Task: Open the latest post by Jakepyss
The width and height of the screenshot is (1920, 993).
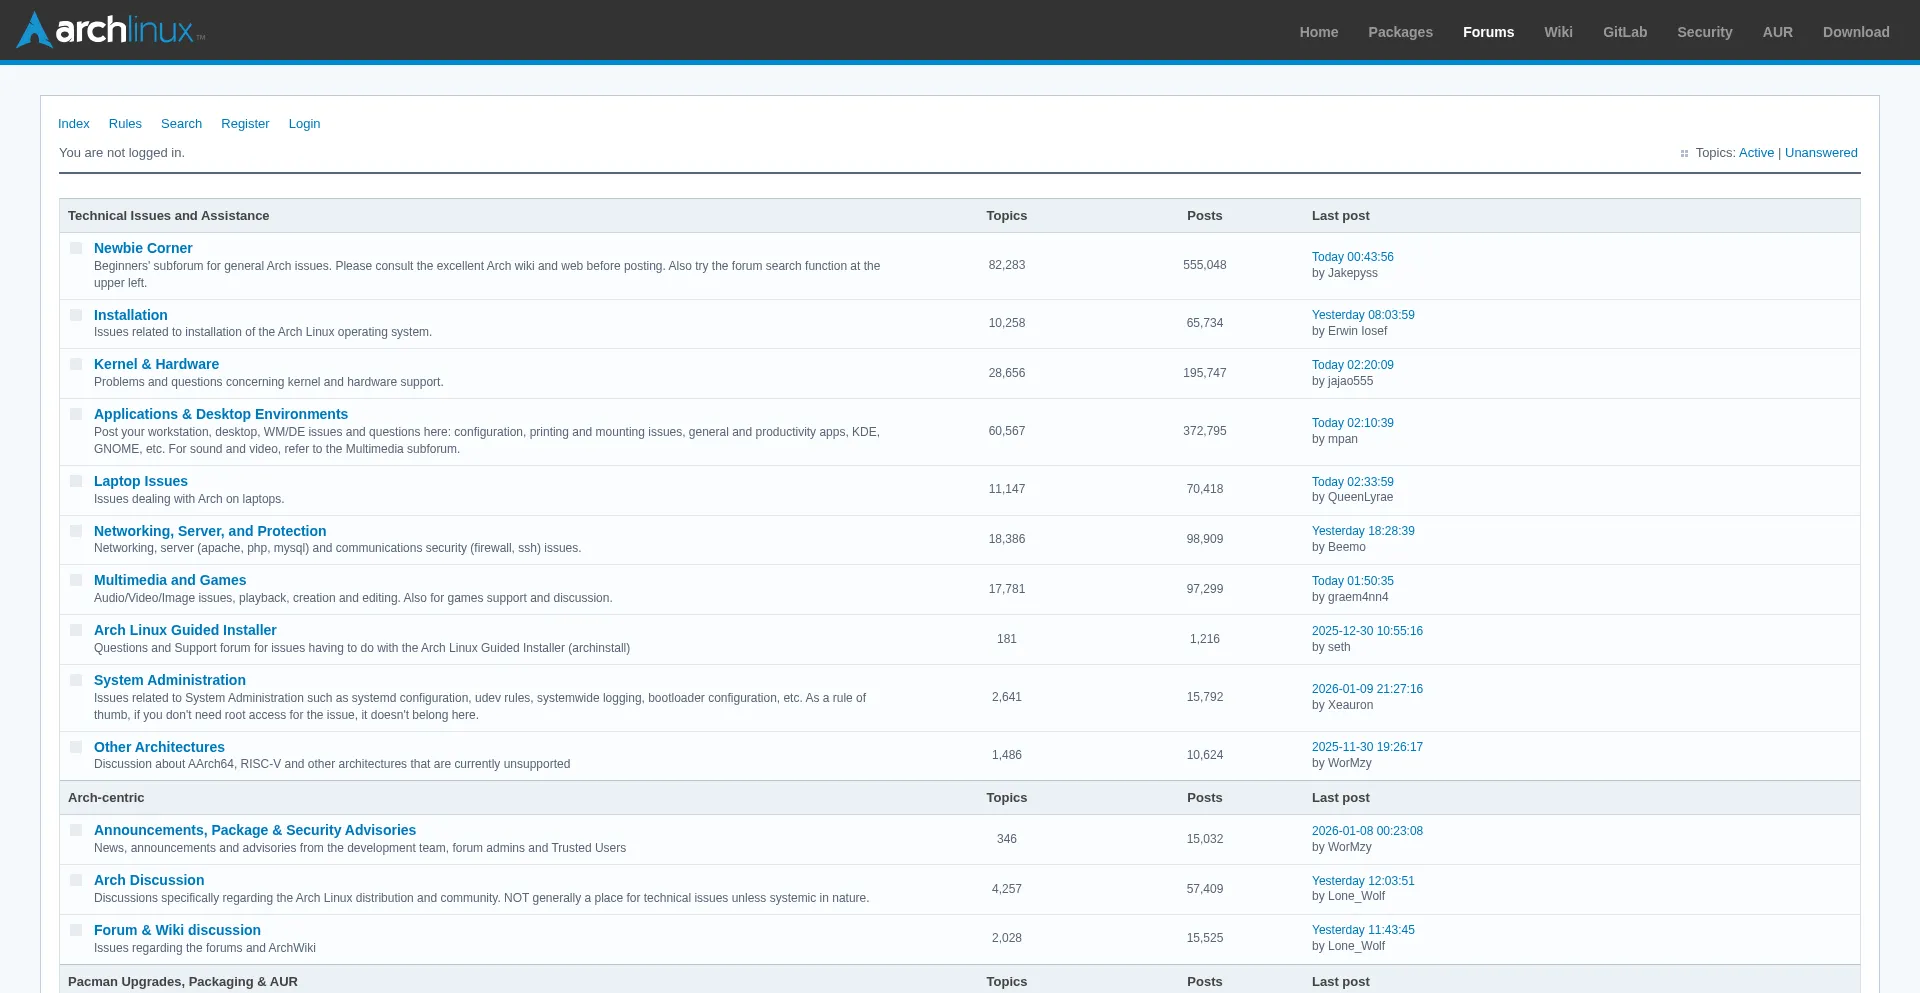Action: coord(1352,257)
